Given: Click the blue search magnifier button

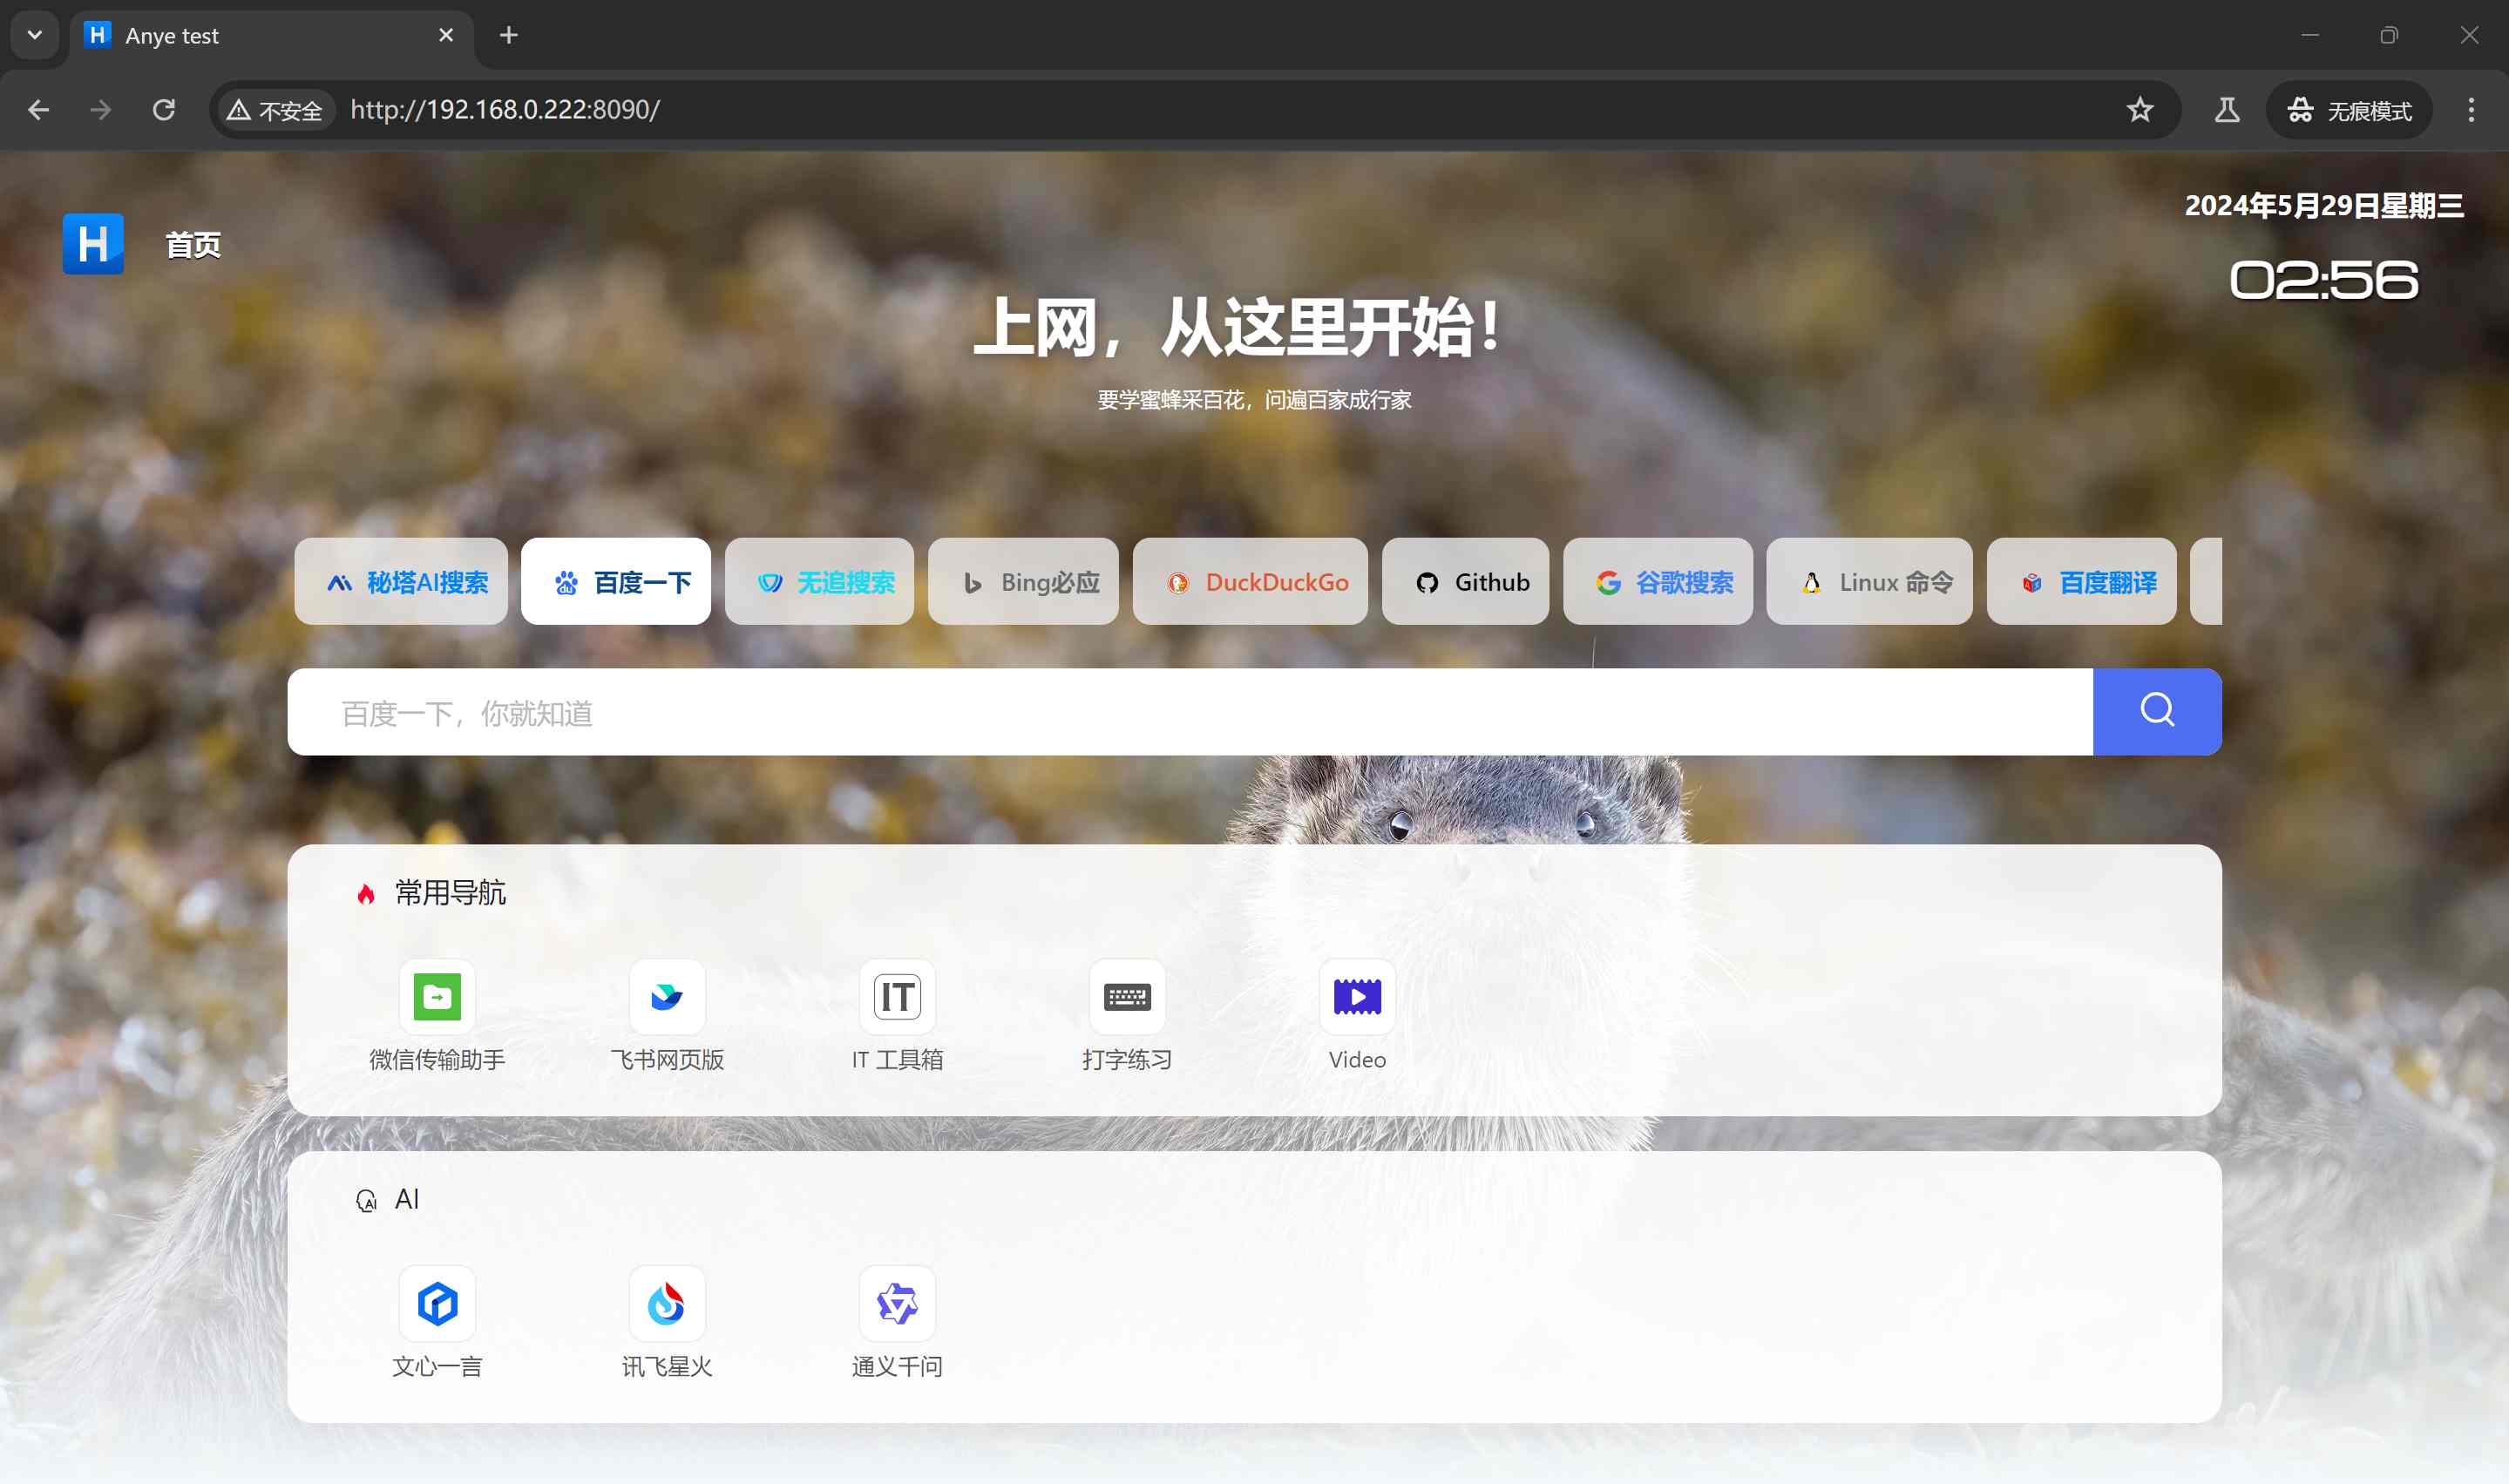Looking at the screenshot, I should point(2157,711).
